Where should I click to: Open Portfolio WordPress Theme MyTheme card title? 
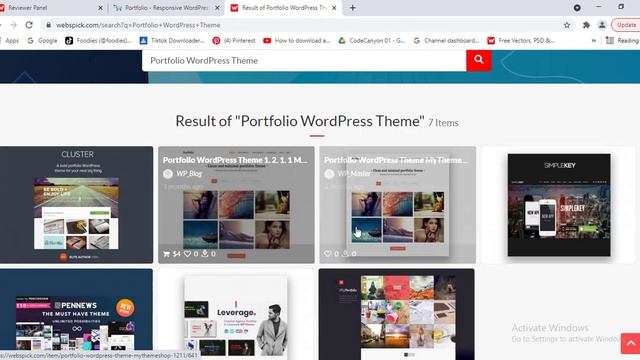point(396,160)
